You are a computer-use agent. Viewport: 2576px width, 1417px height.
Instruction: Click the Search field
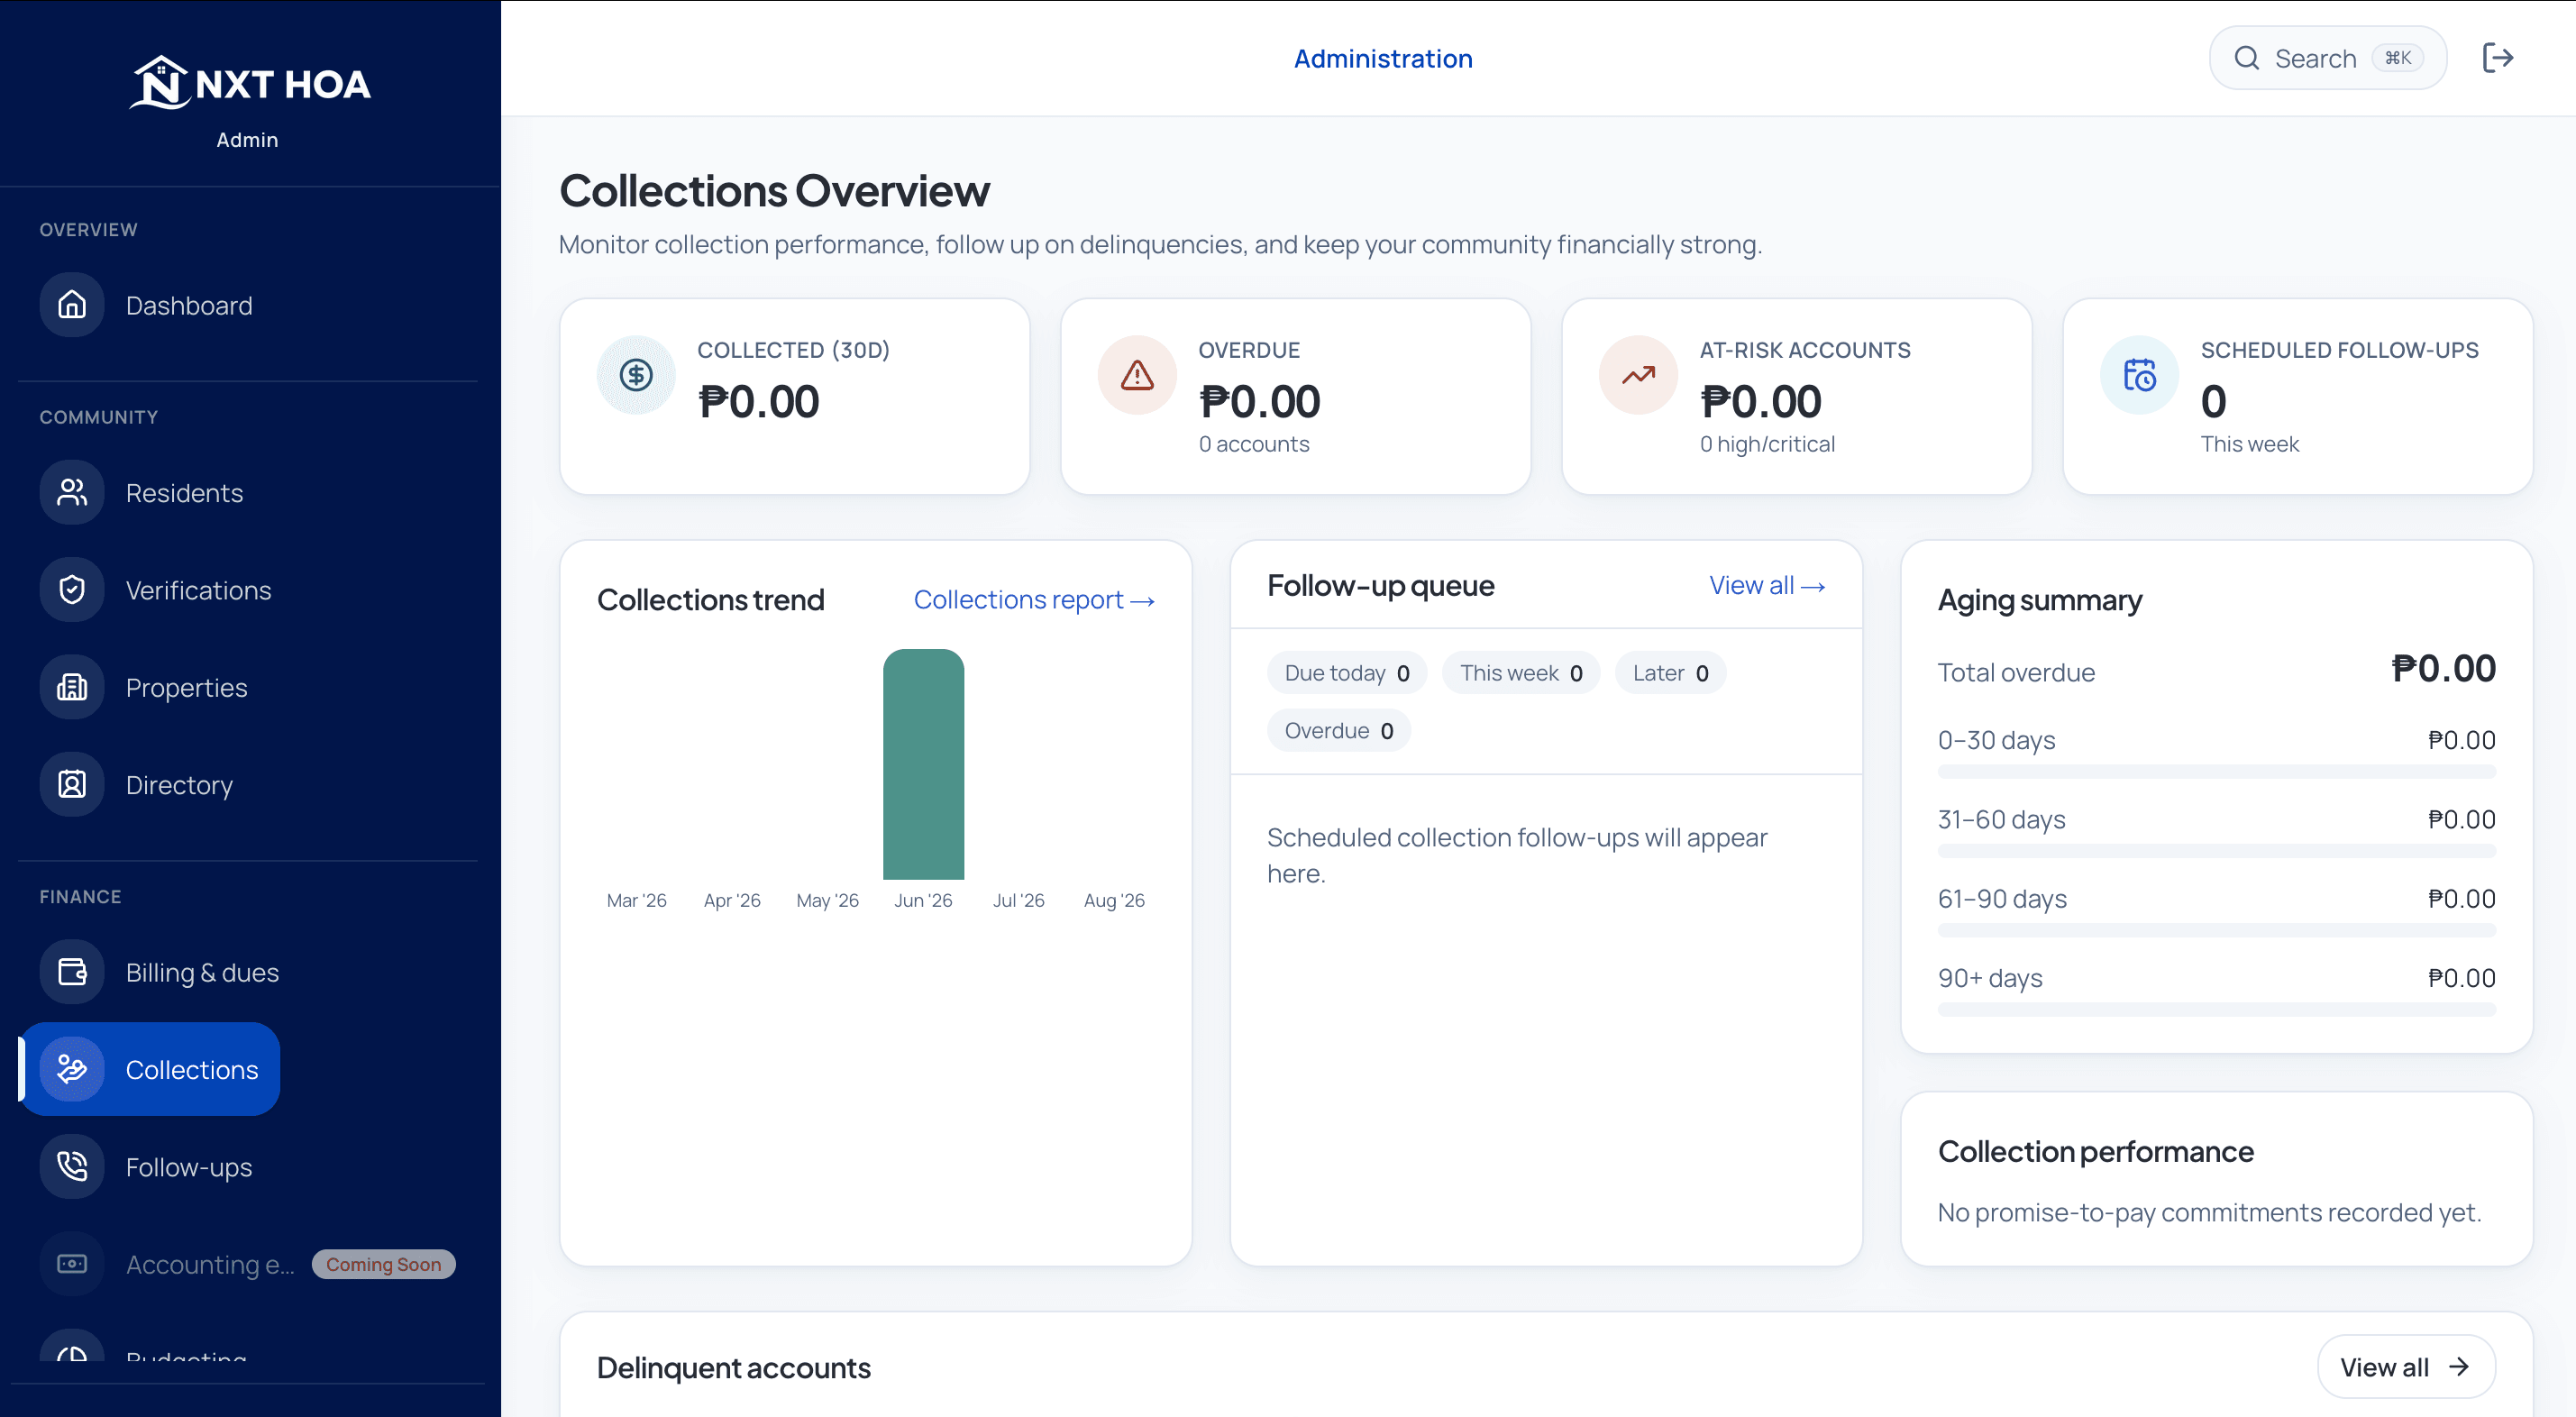2327,58
